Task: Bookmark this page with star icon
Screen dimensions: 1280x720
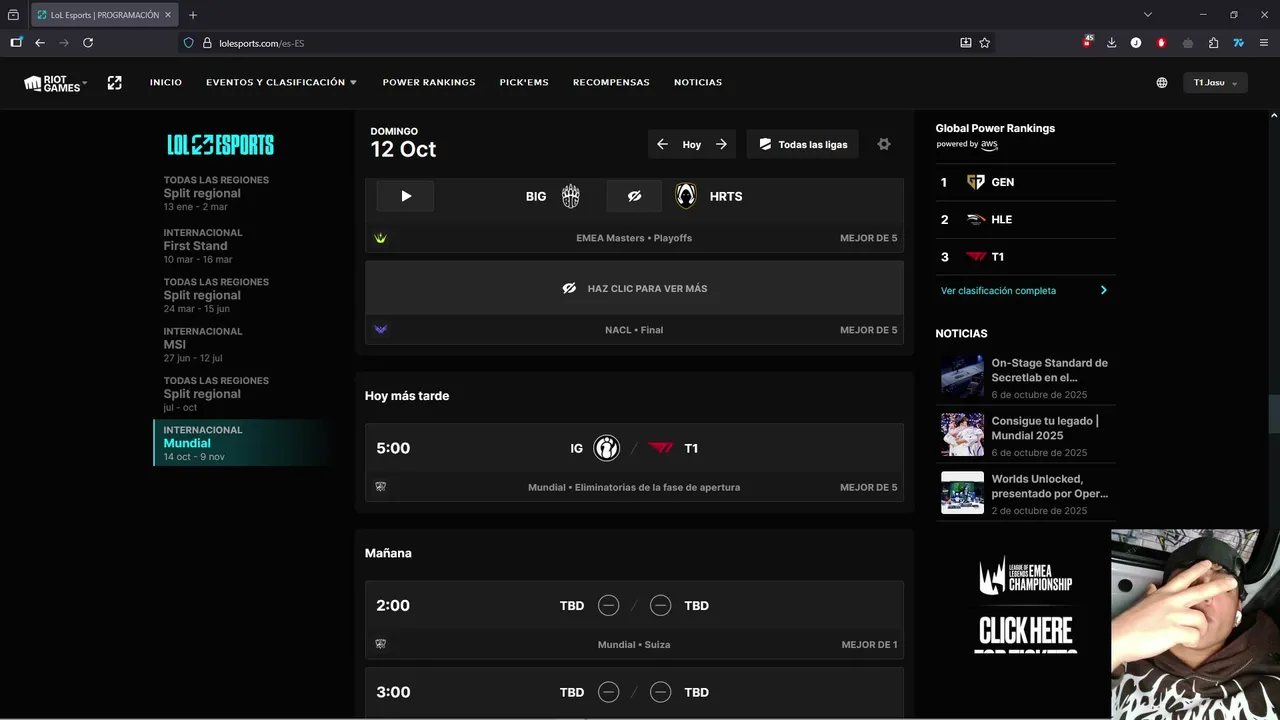Action: pyautogui.click(x=985, y=43)
